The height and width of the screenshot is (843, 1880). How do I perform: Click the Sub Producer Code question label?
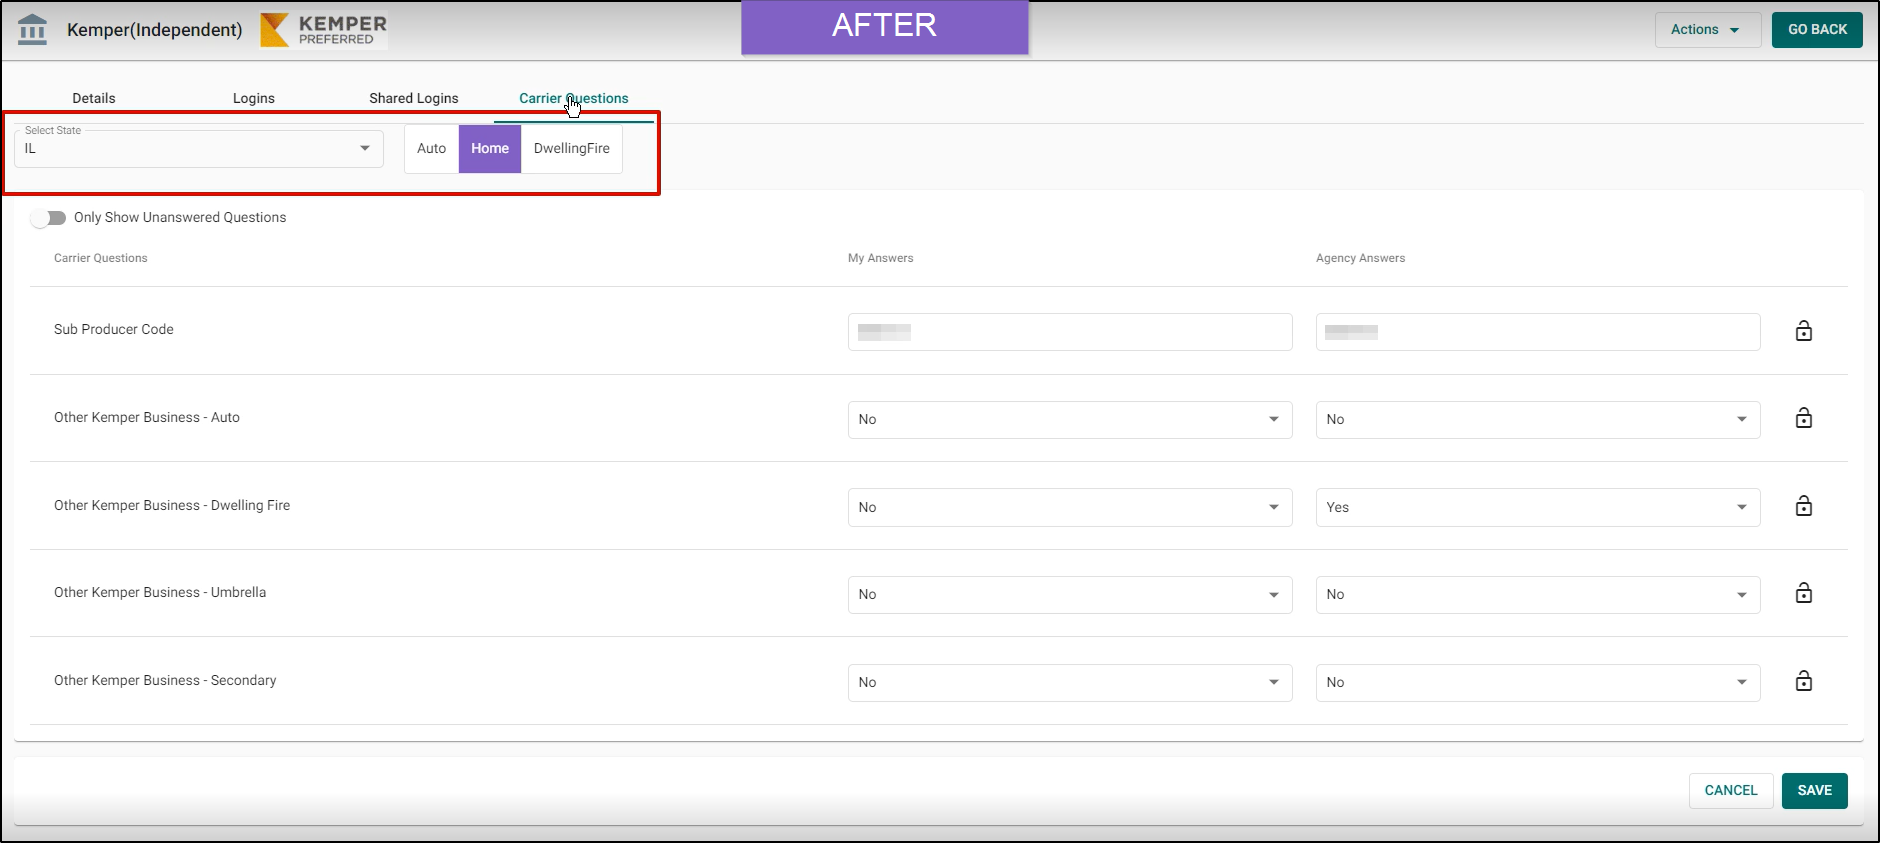pyautogui.click(x=114, y=329)
